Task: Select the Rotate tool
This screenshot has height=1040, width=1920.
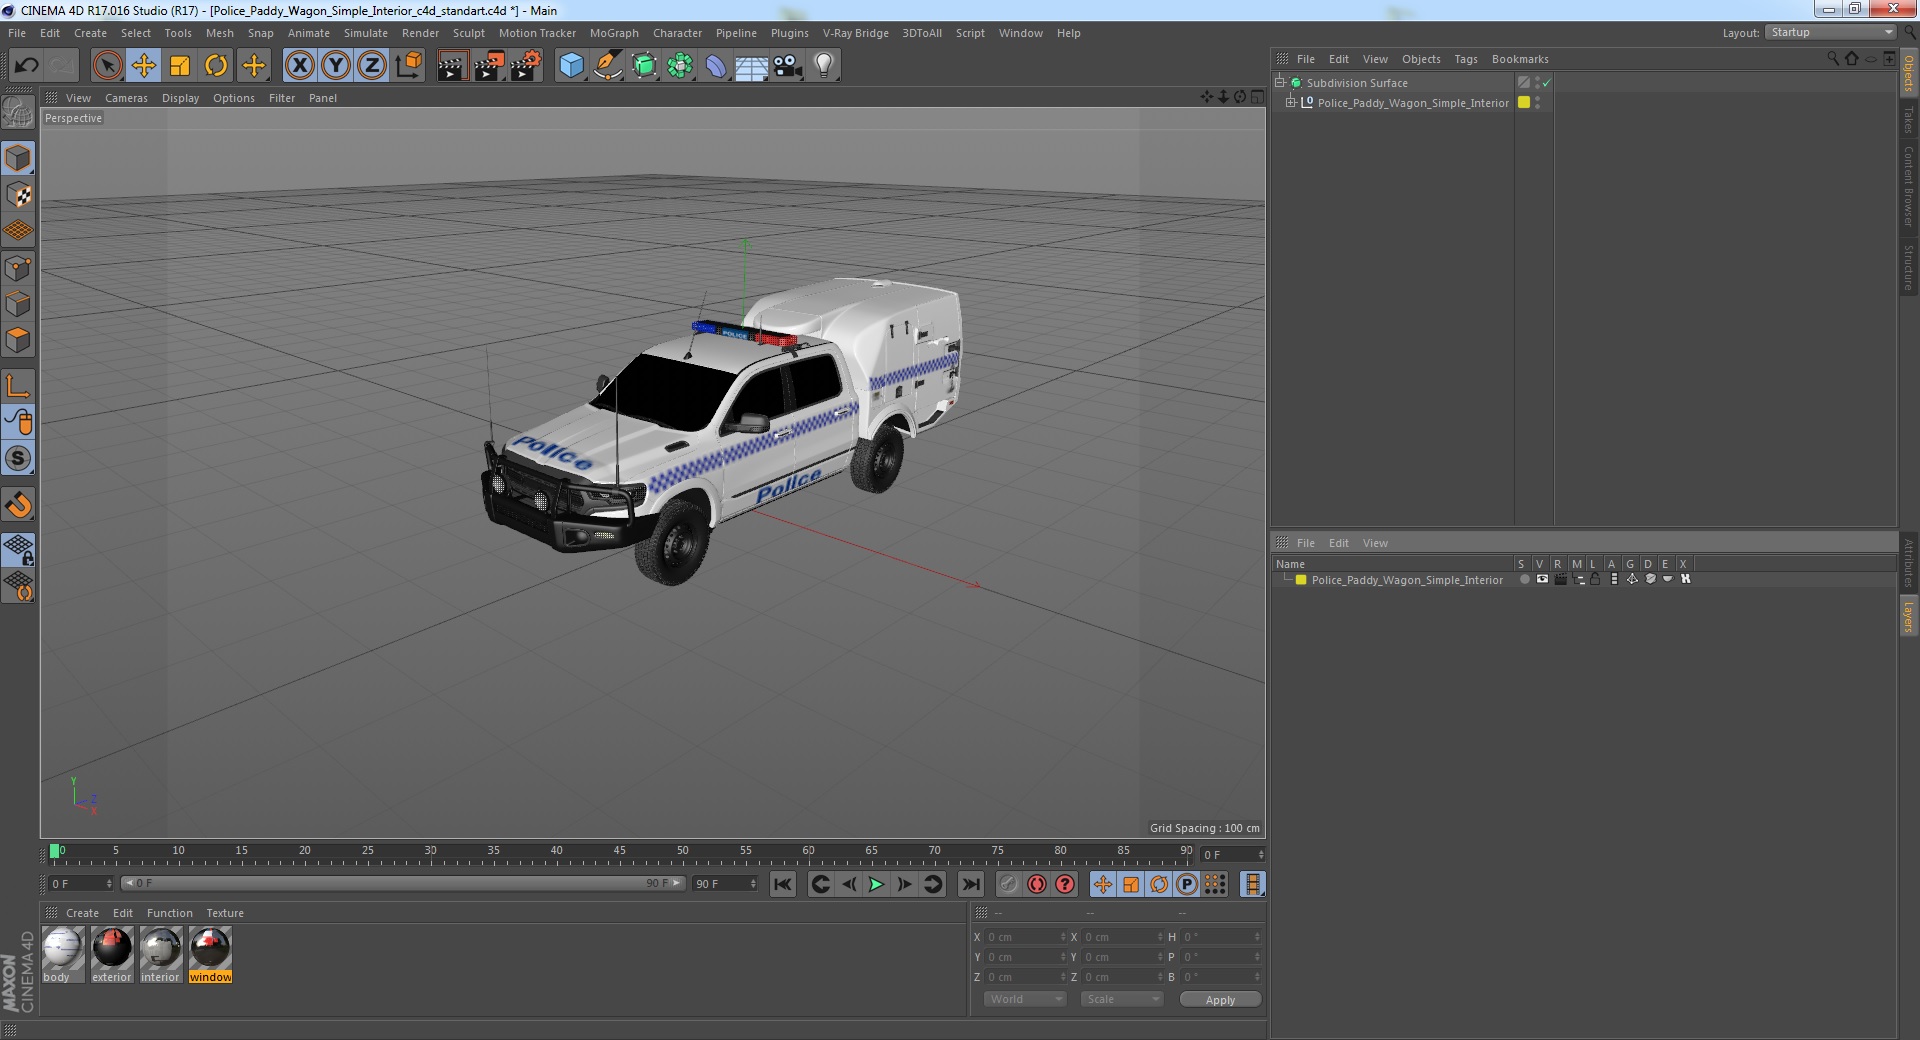Action: click(216, 66)
